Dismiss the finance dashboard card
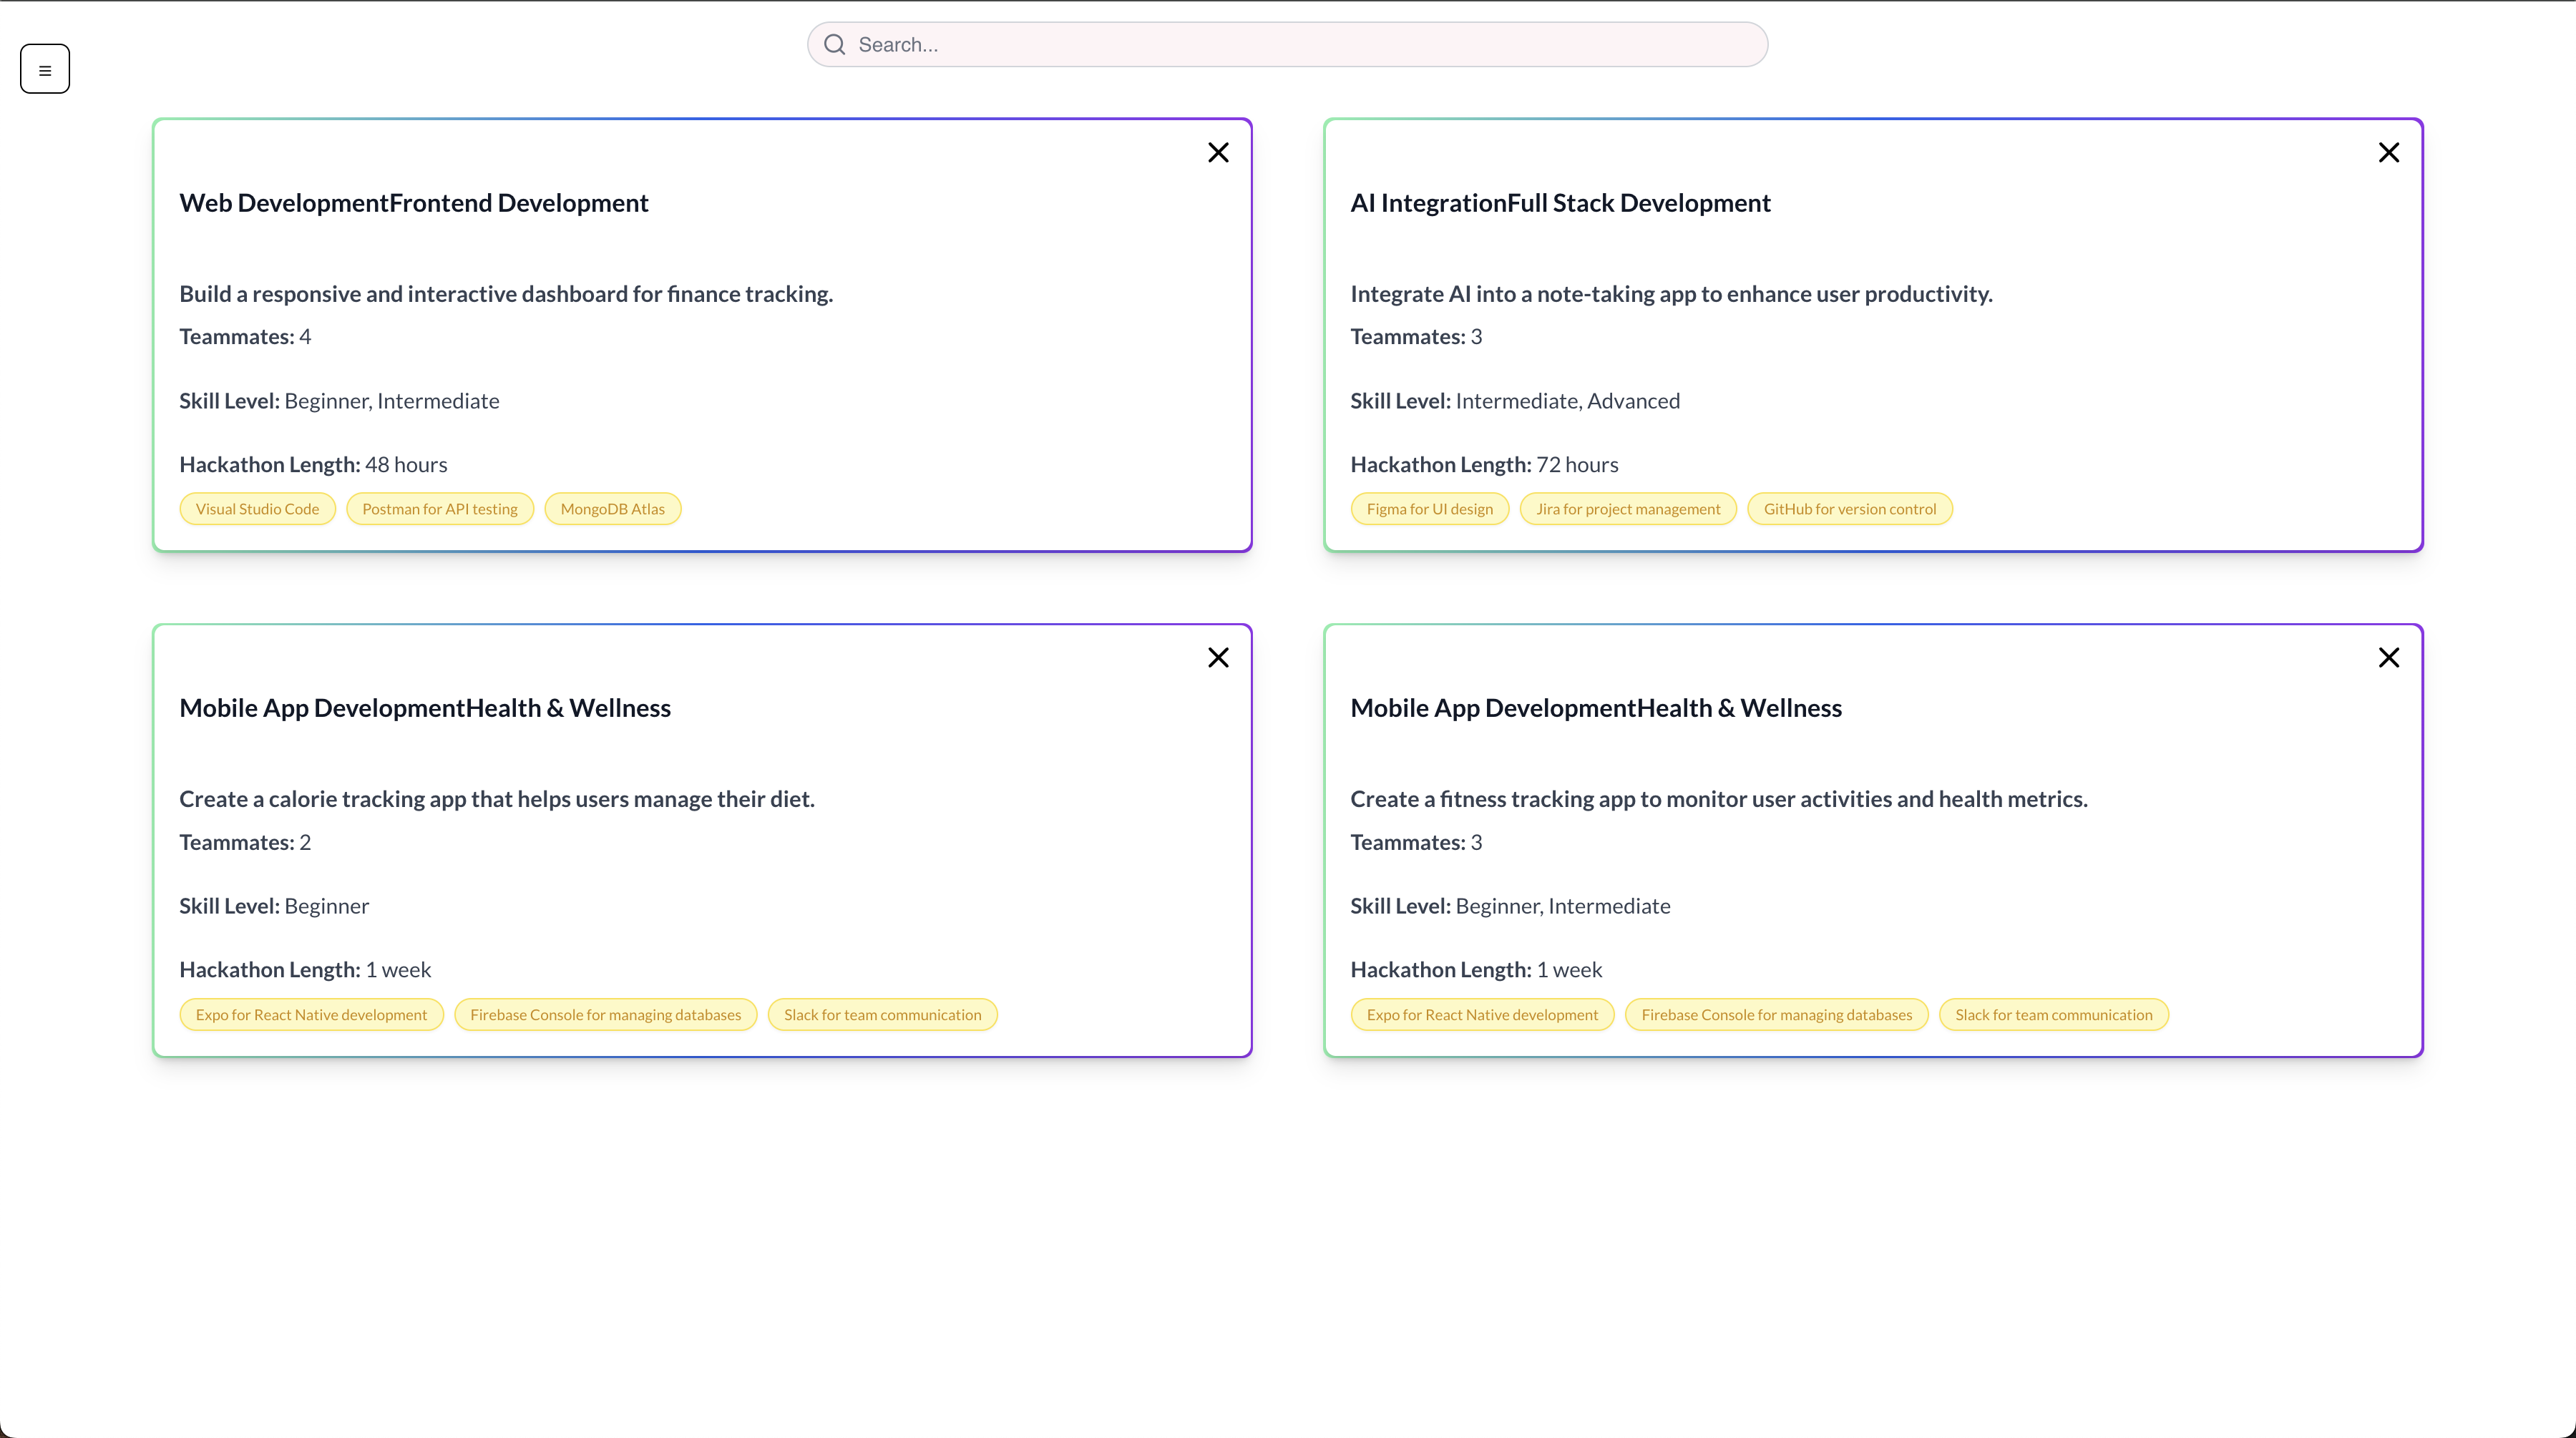The image size is (2576, 1438). (x=1218, y=152)
